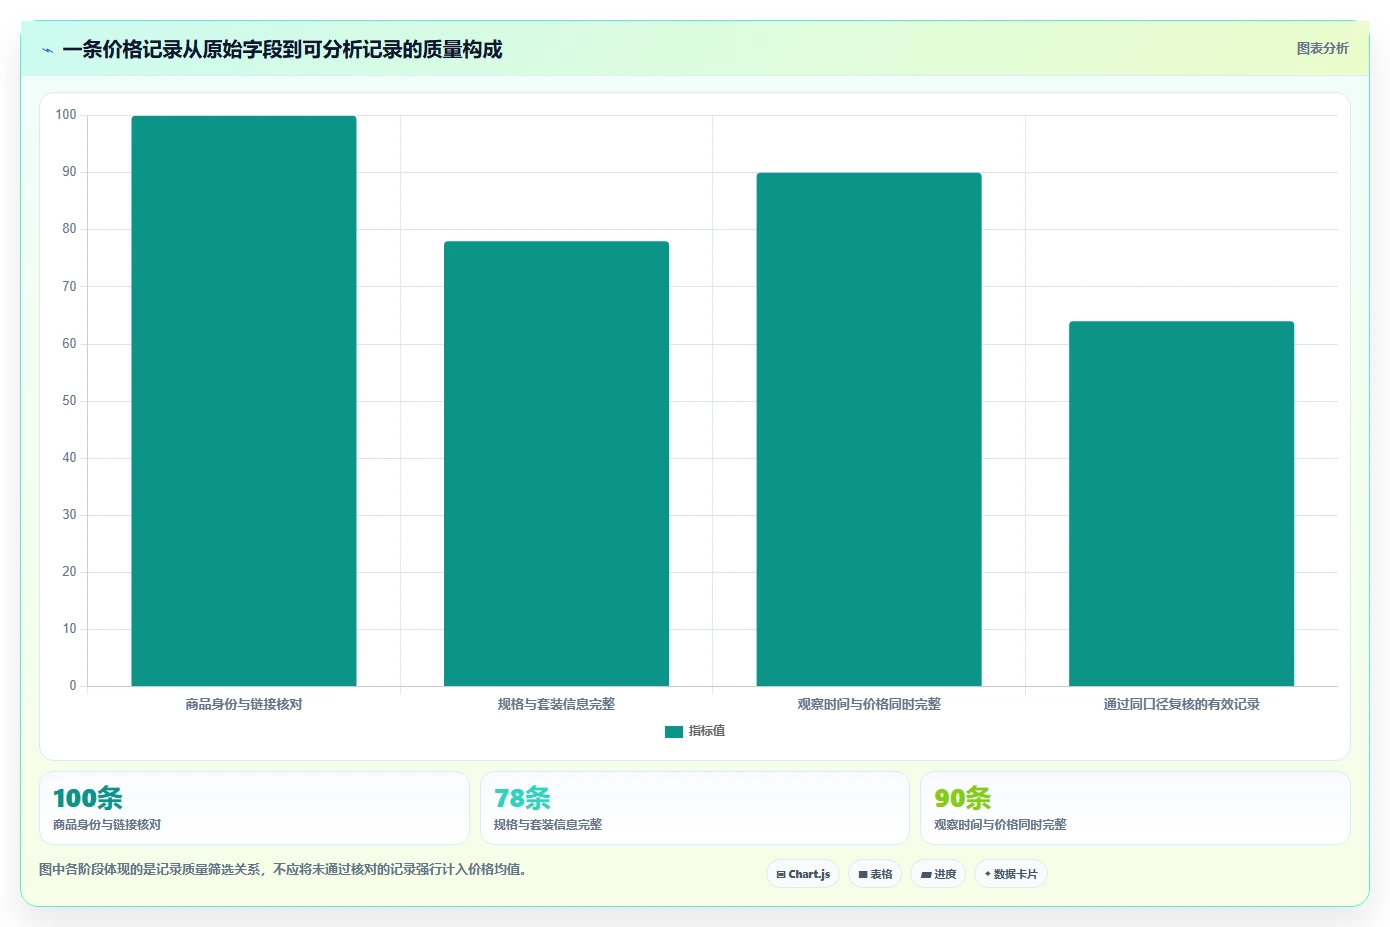This screenshot has width=1390, height=927.
Task: Open the 100条 data card
Action: point(254,808)
